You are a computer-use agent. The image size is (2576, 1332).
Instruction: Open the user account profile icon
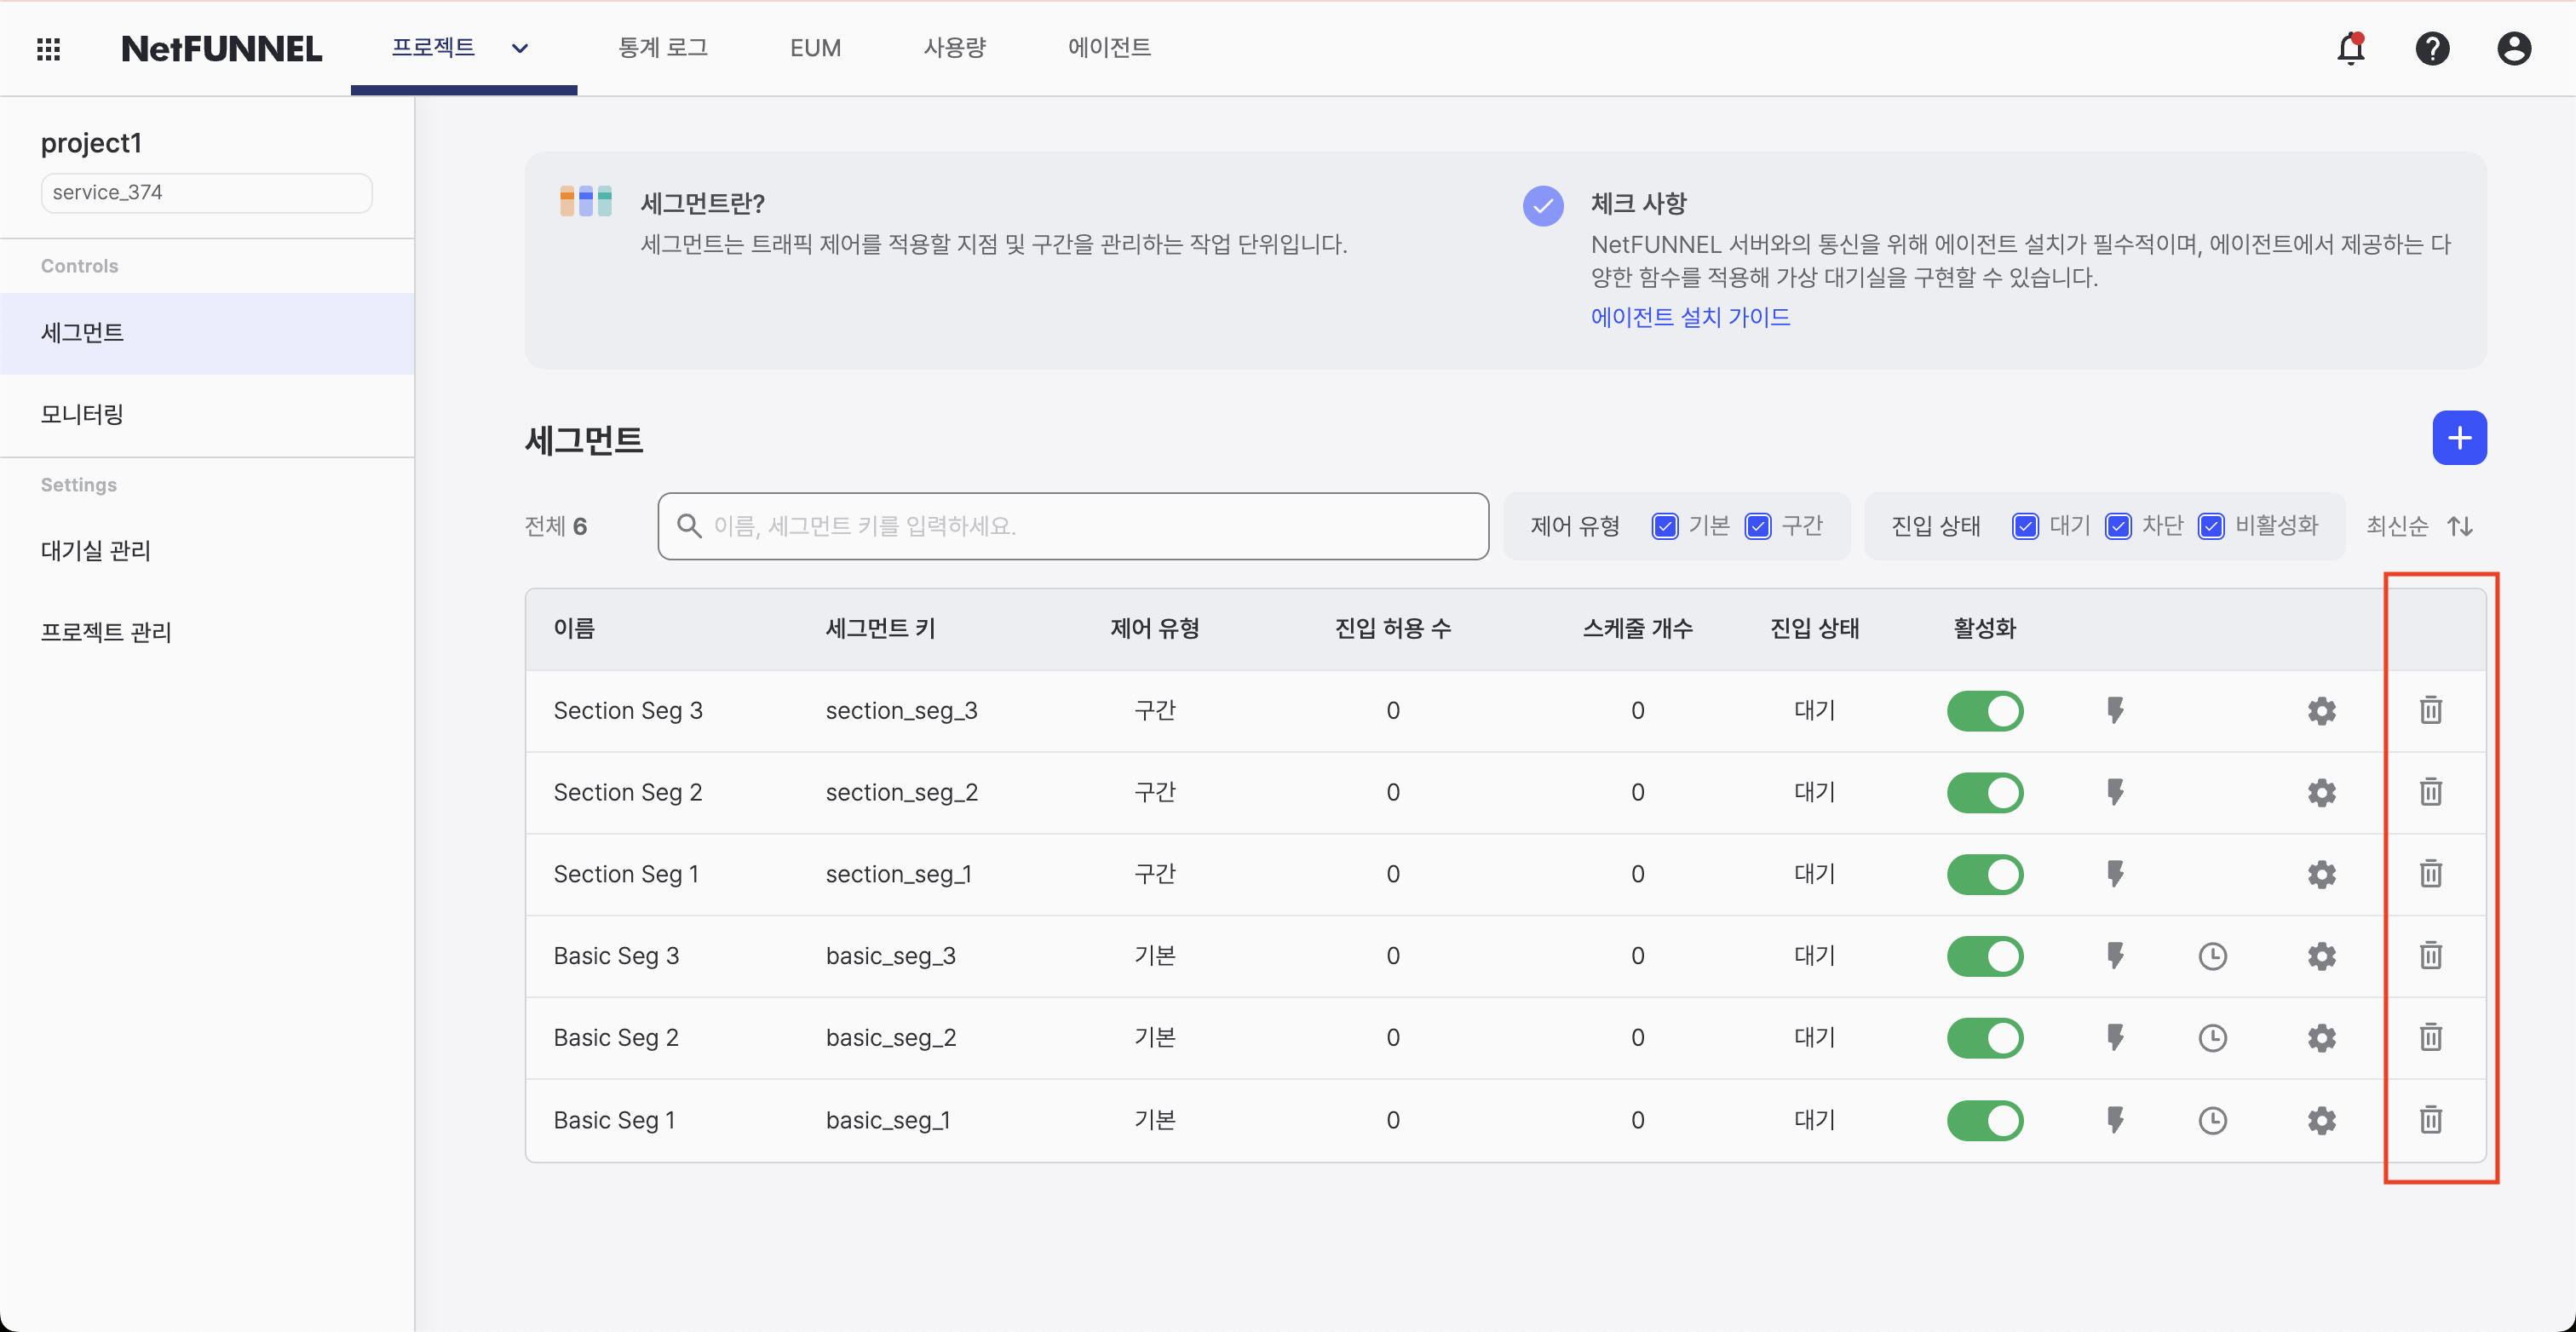2513,48
